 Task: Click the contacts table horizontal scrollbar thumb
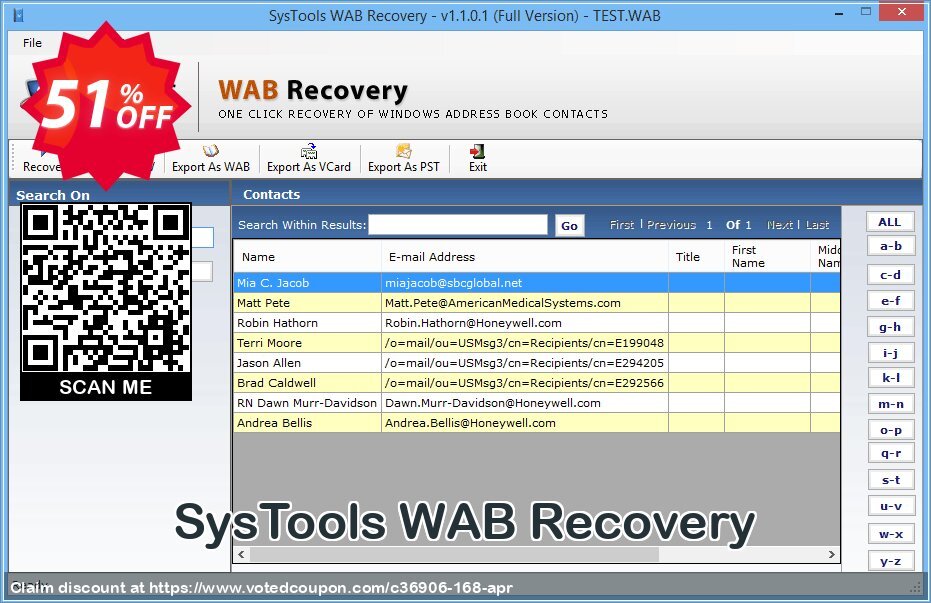pos(454,554)
